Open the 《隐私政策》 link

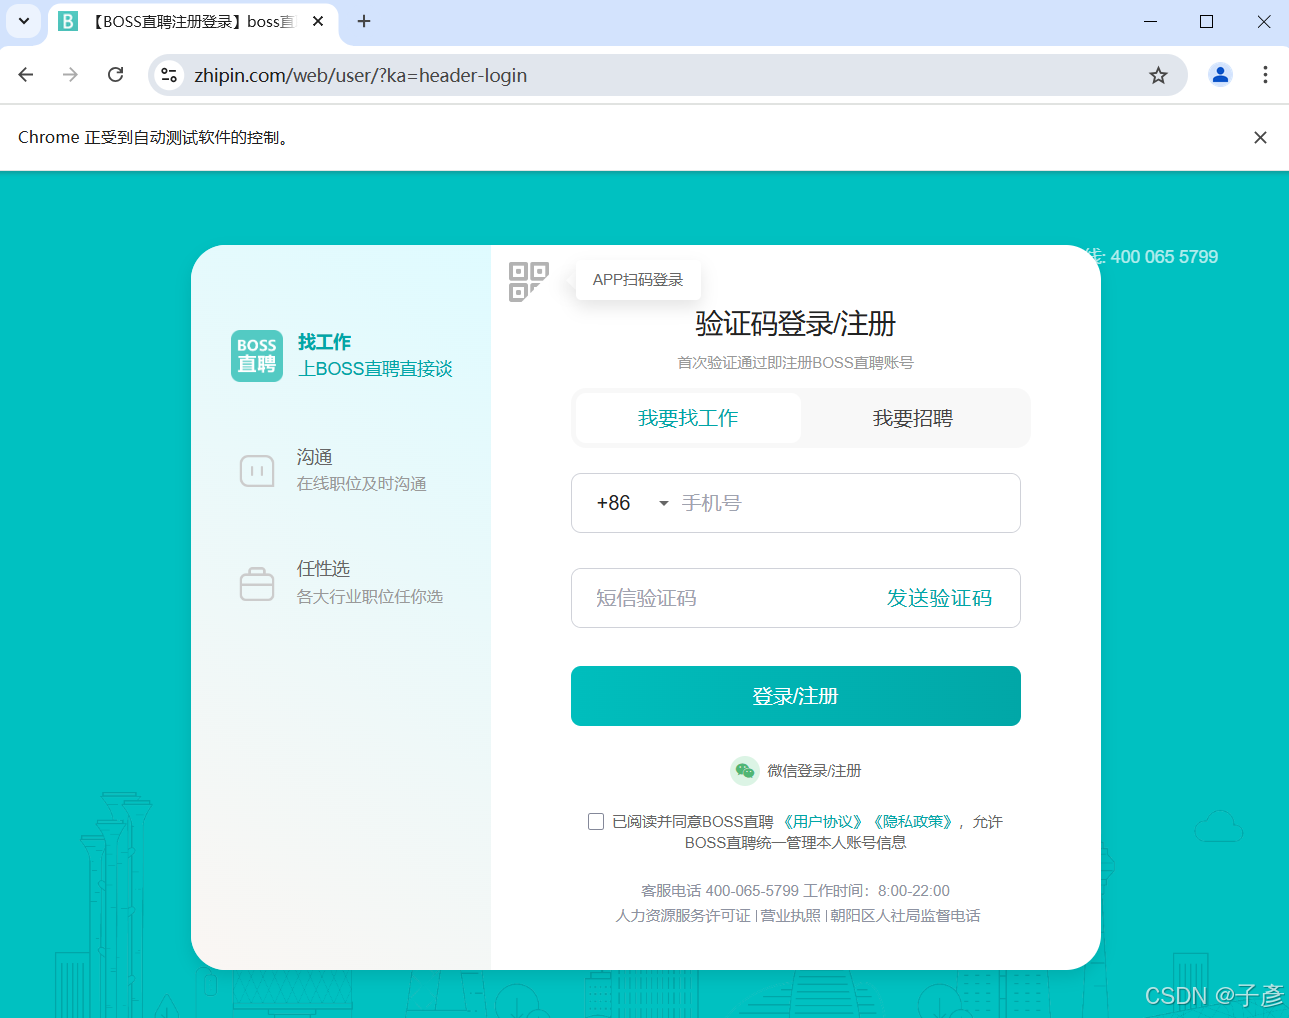click(912, 822)
